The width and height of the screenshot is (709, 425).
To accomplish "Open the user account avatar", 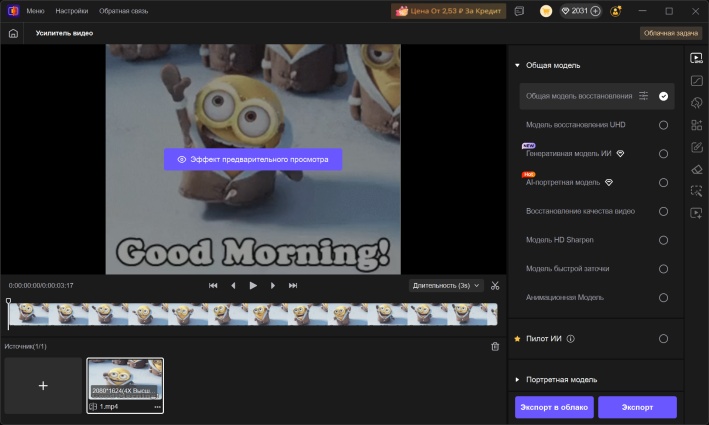I will pos(615,11).
